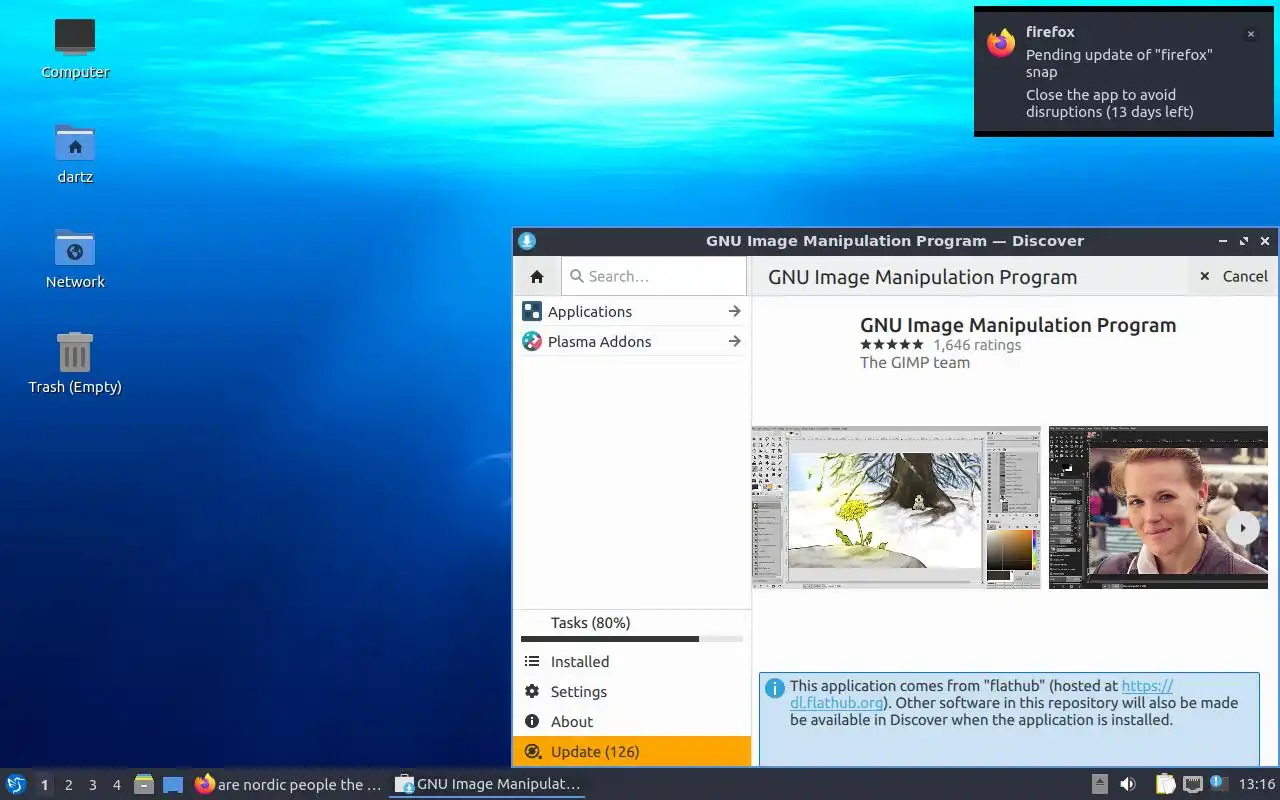This screenshot has width=1280, height=800.
Task: Click the GNU Image Manipulation Program page heading
Action: coord(922,277)
